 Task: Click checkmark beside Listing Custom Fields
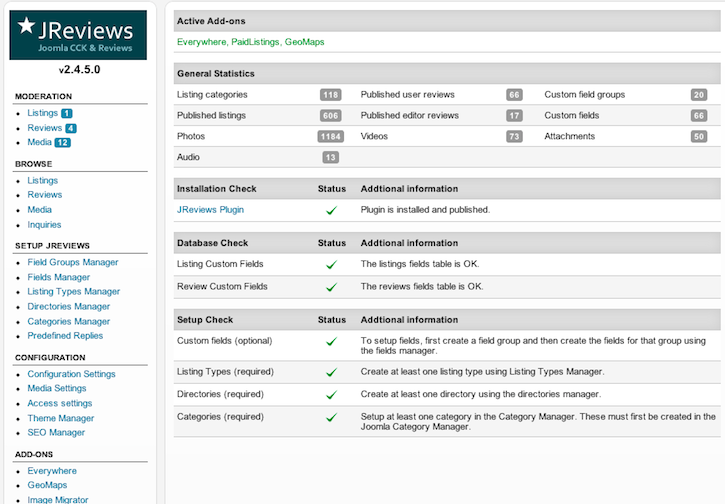pos(331,265)
